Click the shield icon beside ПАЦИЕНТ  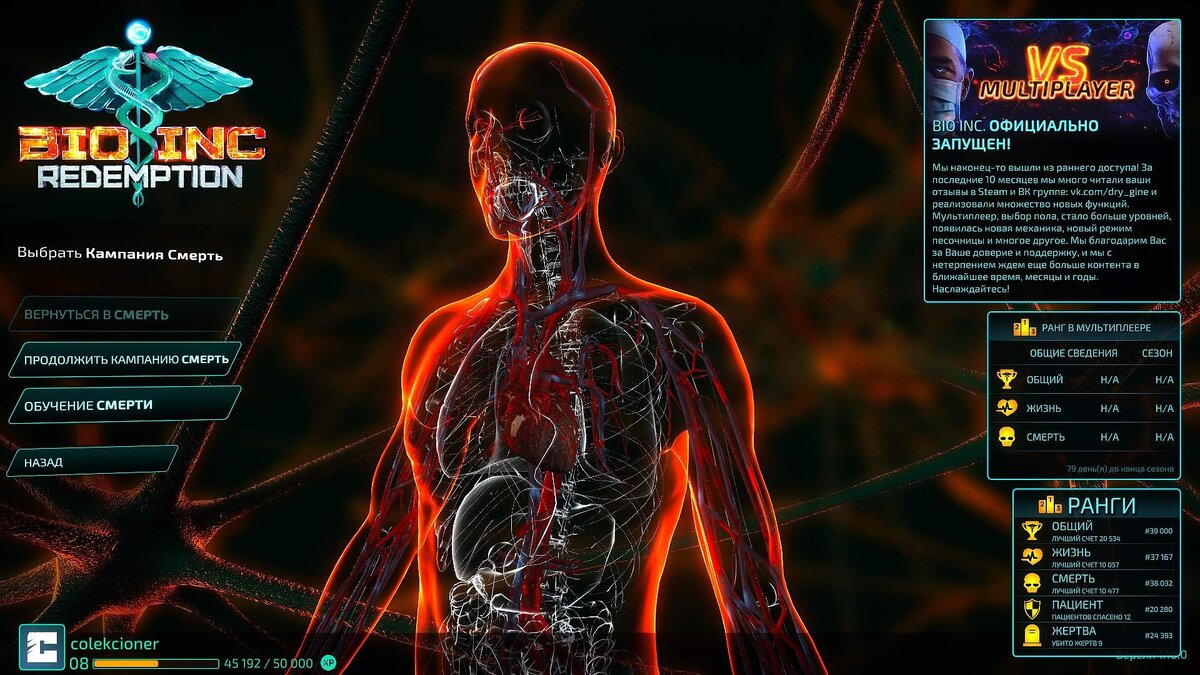1032,609
